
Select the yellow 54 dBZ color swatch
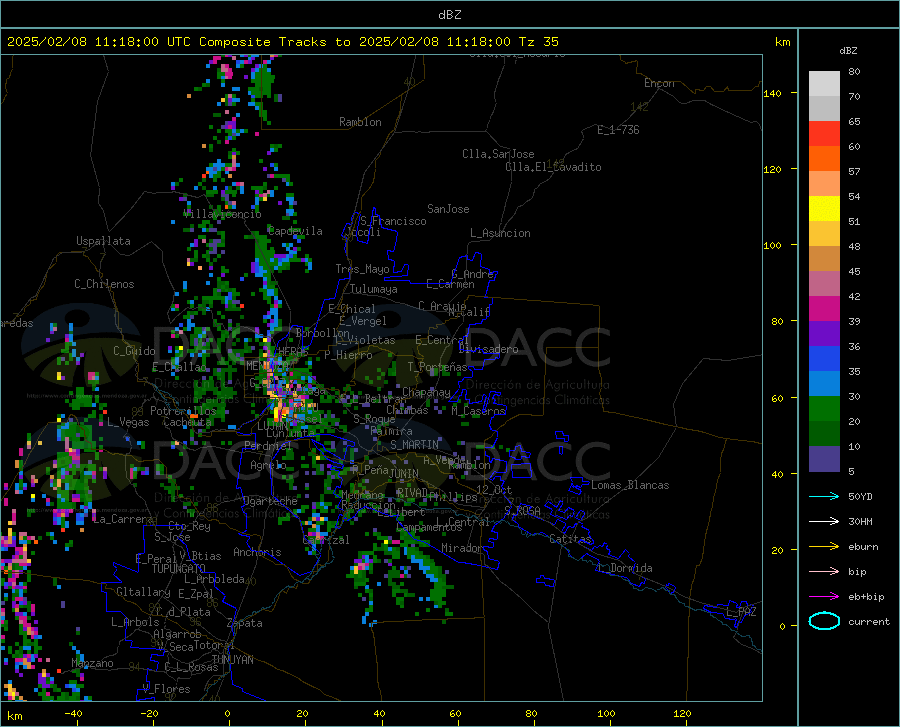coord(824,208)
